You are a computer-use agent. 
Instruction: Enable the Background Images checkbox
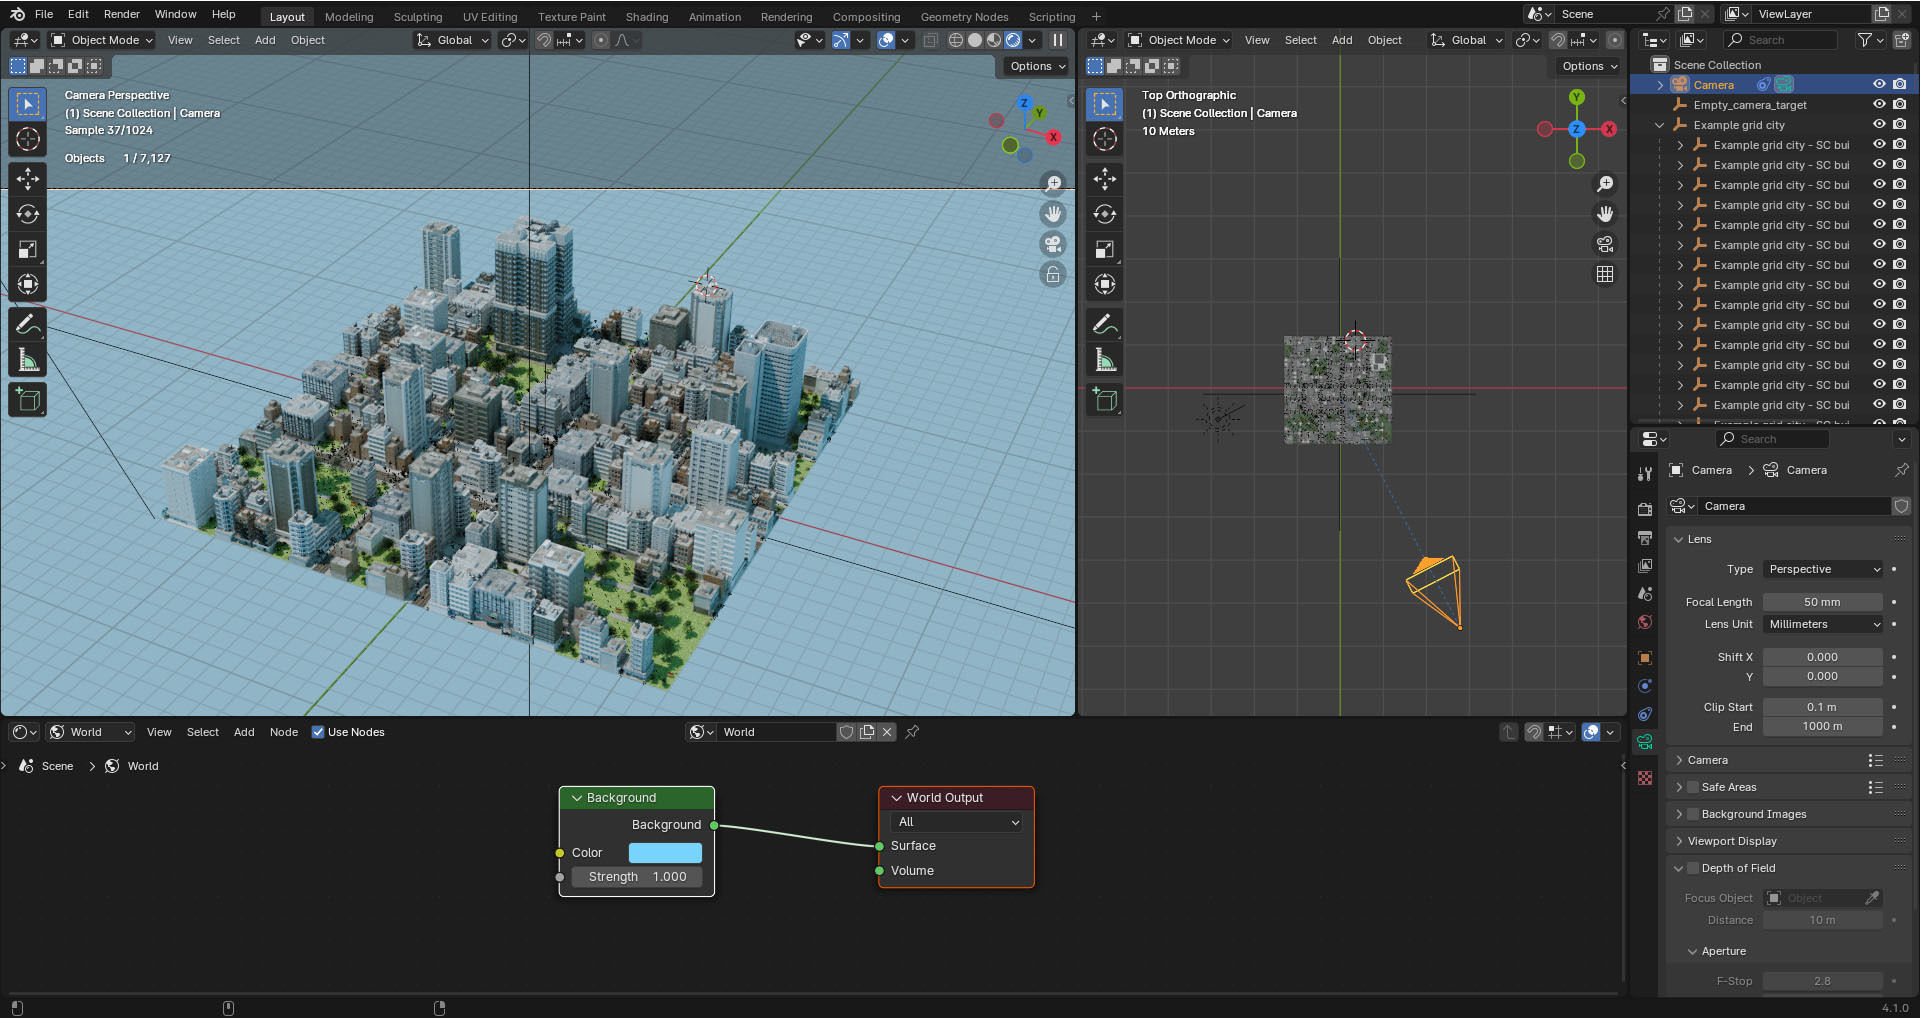1693,814
